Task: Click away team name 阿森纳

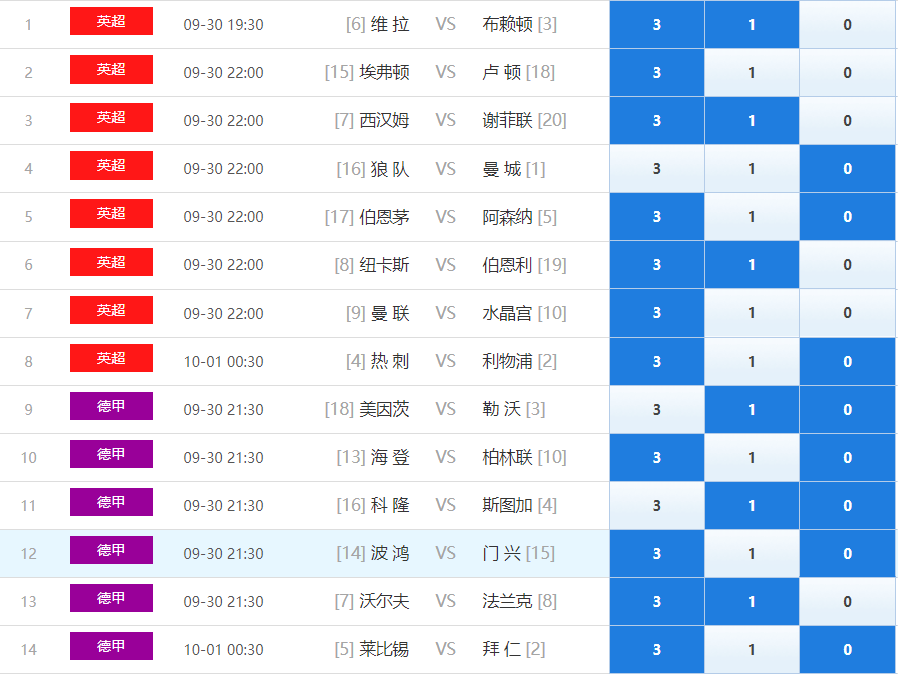Action: coord(507,217)
